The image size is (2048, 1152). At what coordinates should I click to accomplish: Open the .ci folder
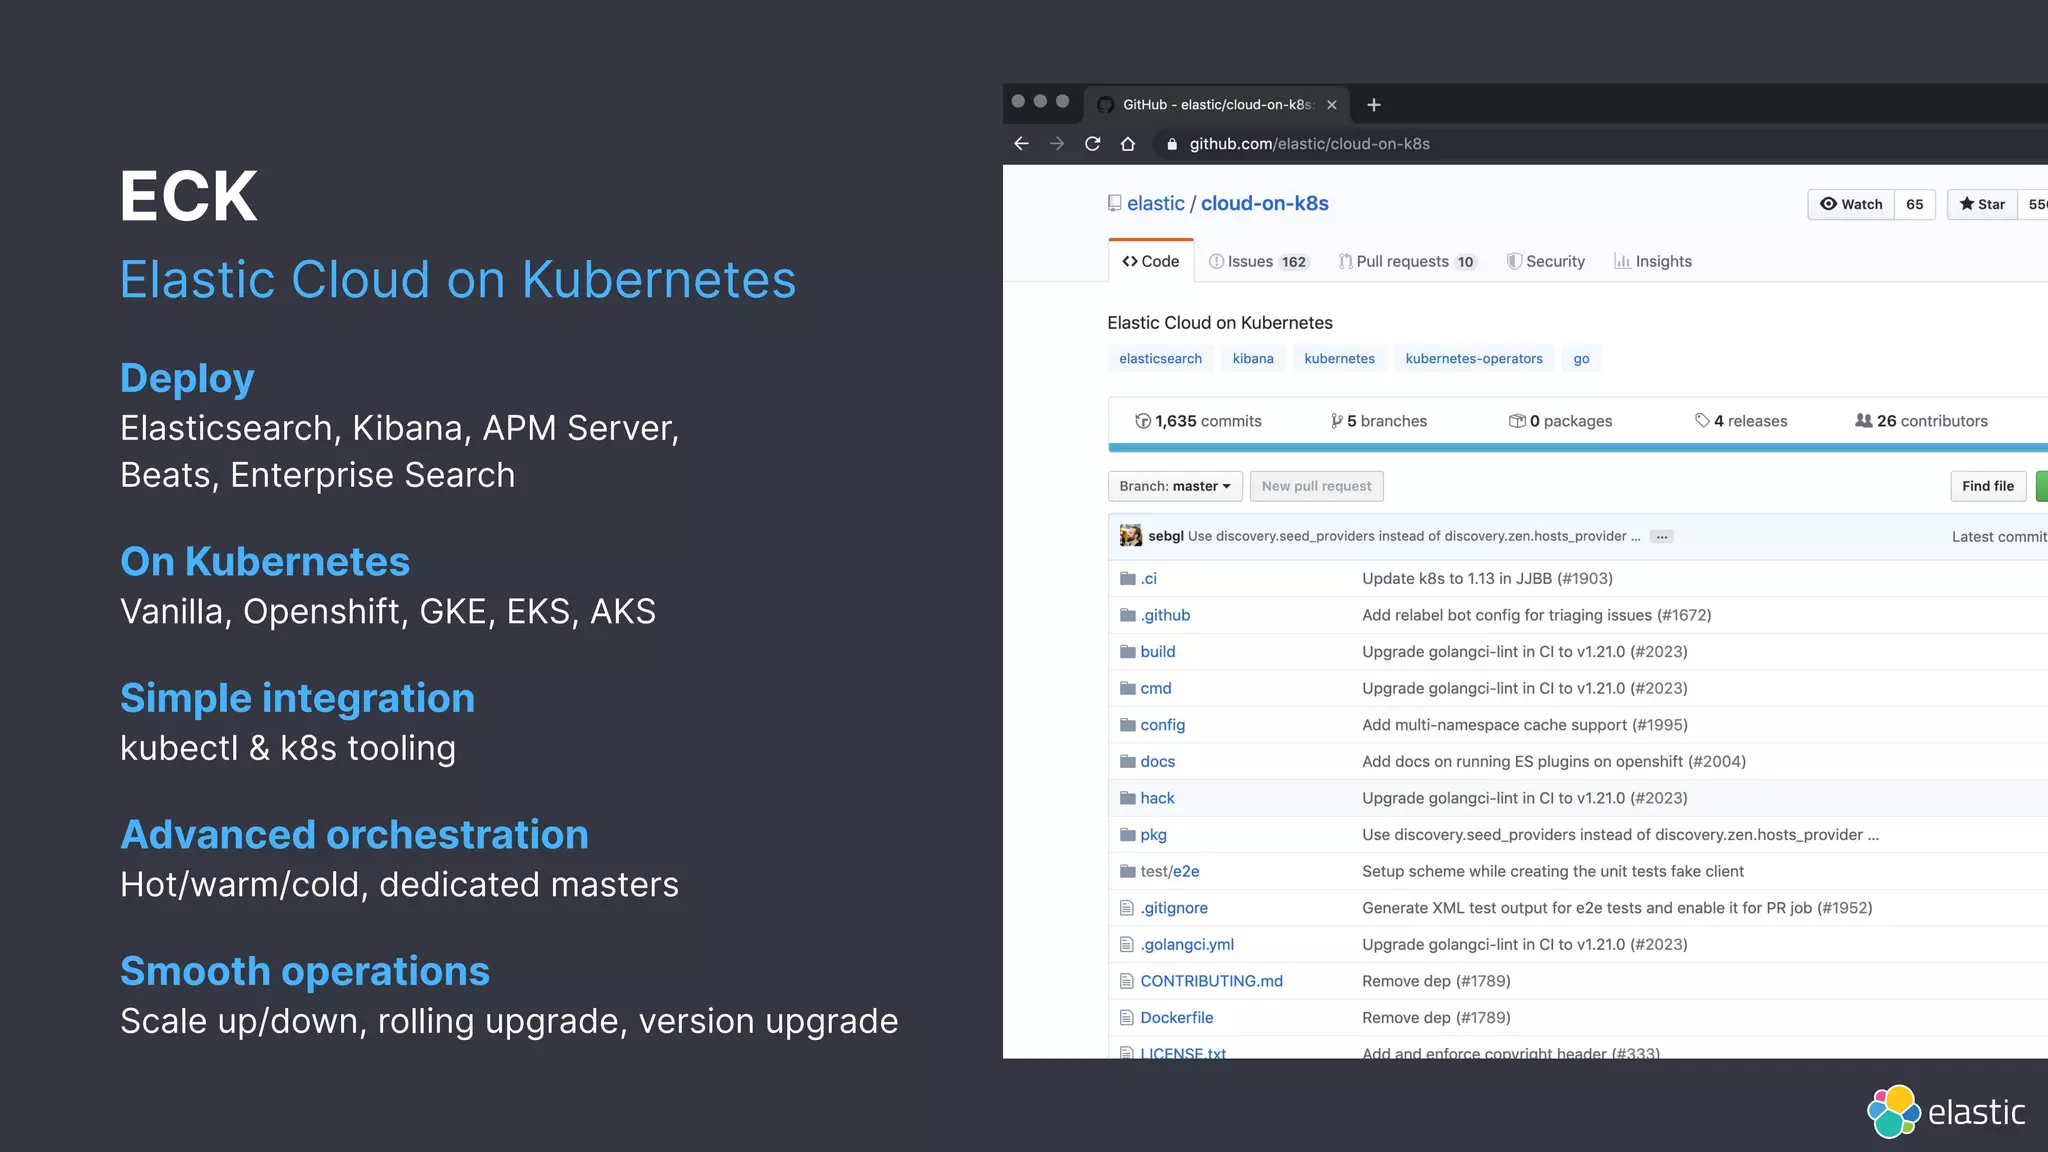[1148, 578]
